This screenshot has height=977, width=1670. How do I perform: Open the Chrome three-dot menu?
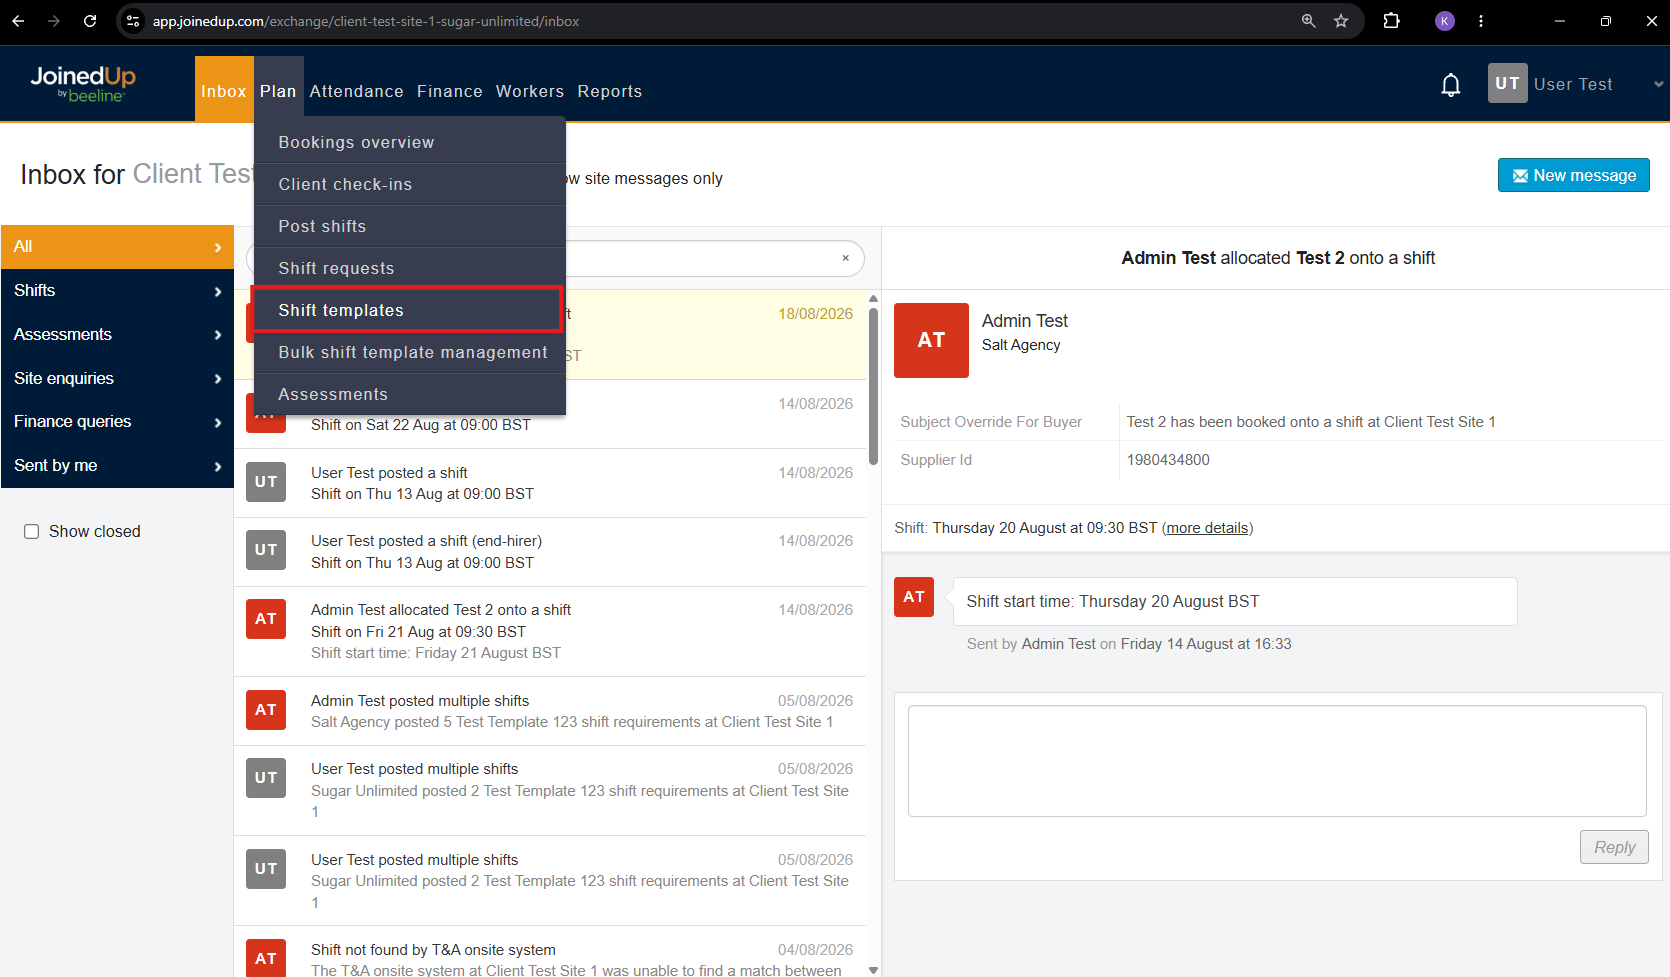(1481, 21)
